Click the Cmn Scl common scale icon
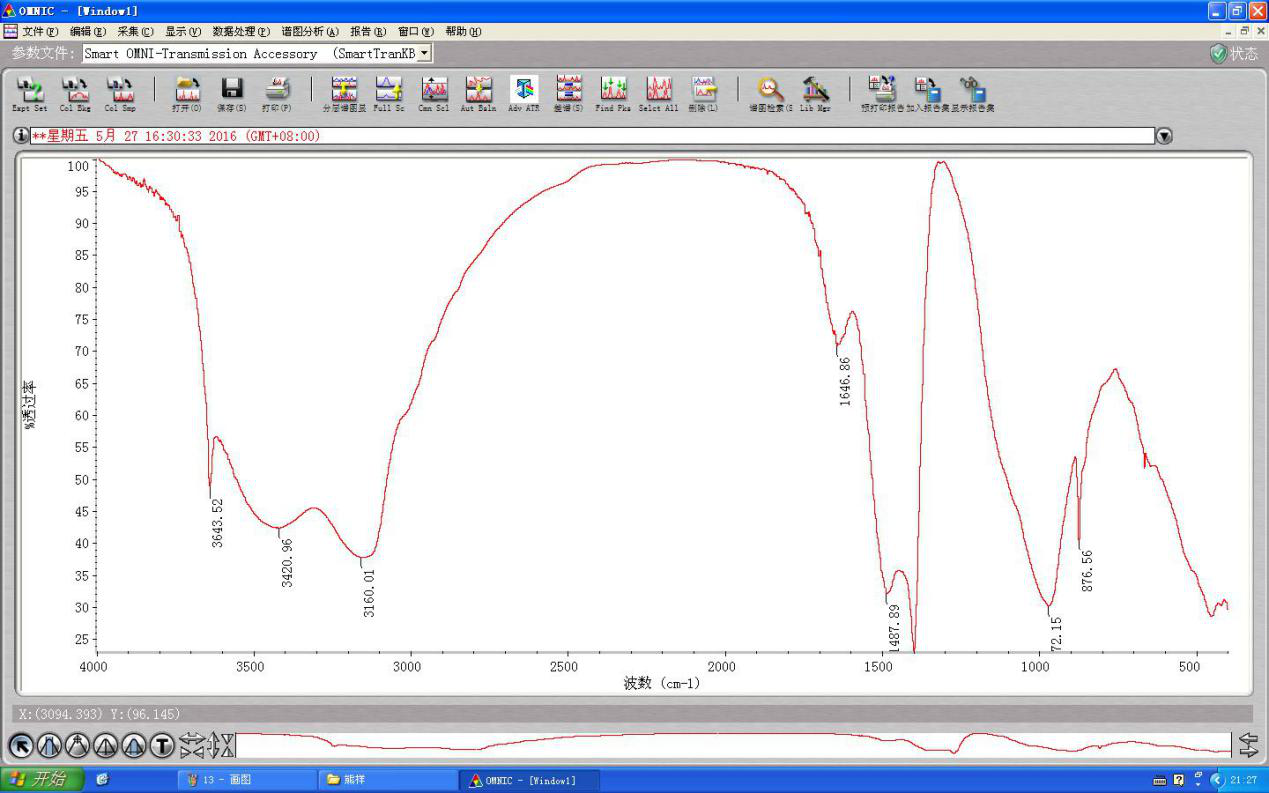Screen dimensions: 1269x793 pos(433,93)
